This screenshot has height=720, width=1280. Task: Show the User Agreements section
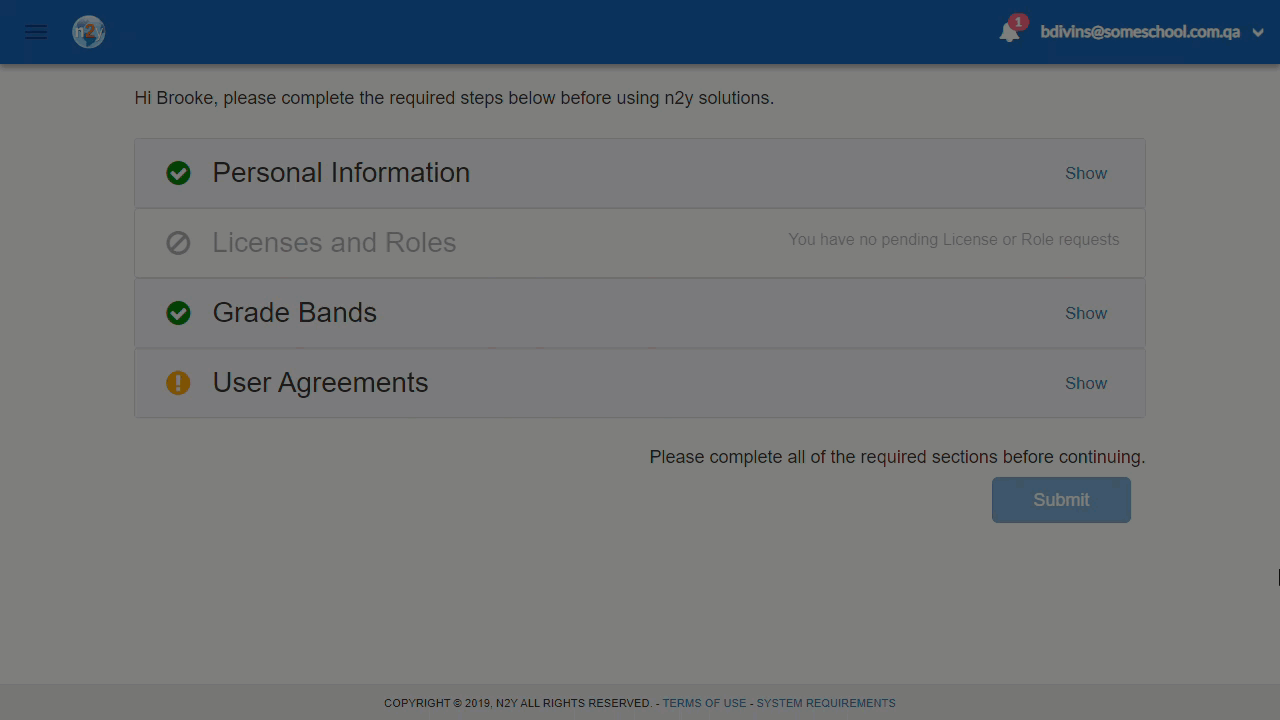1086,383
